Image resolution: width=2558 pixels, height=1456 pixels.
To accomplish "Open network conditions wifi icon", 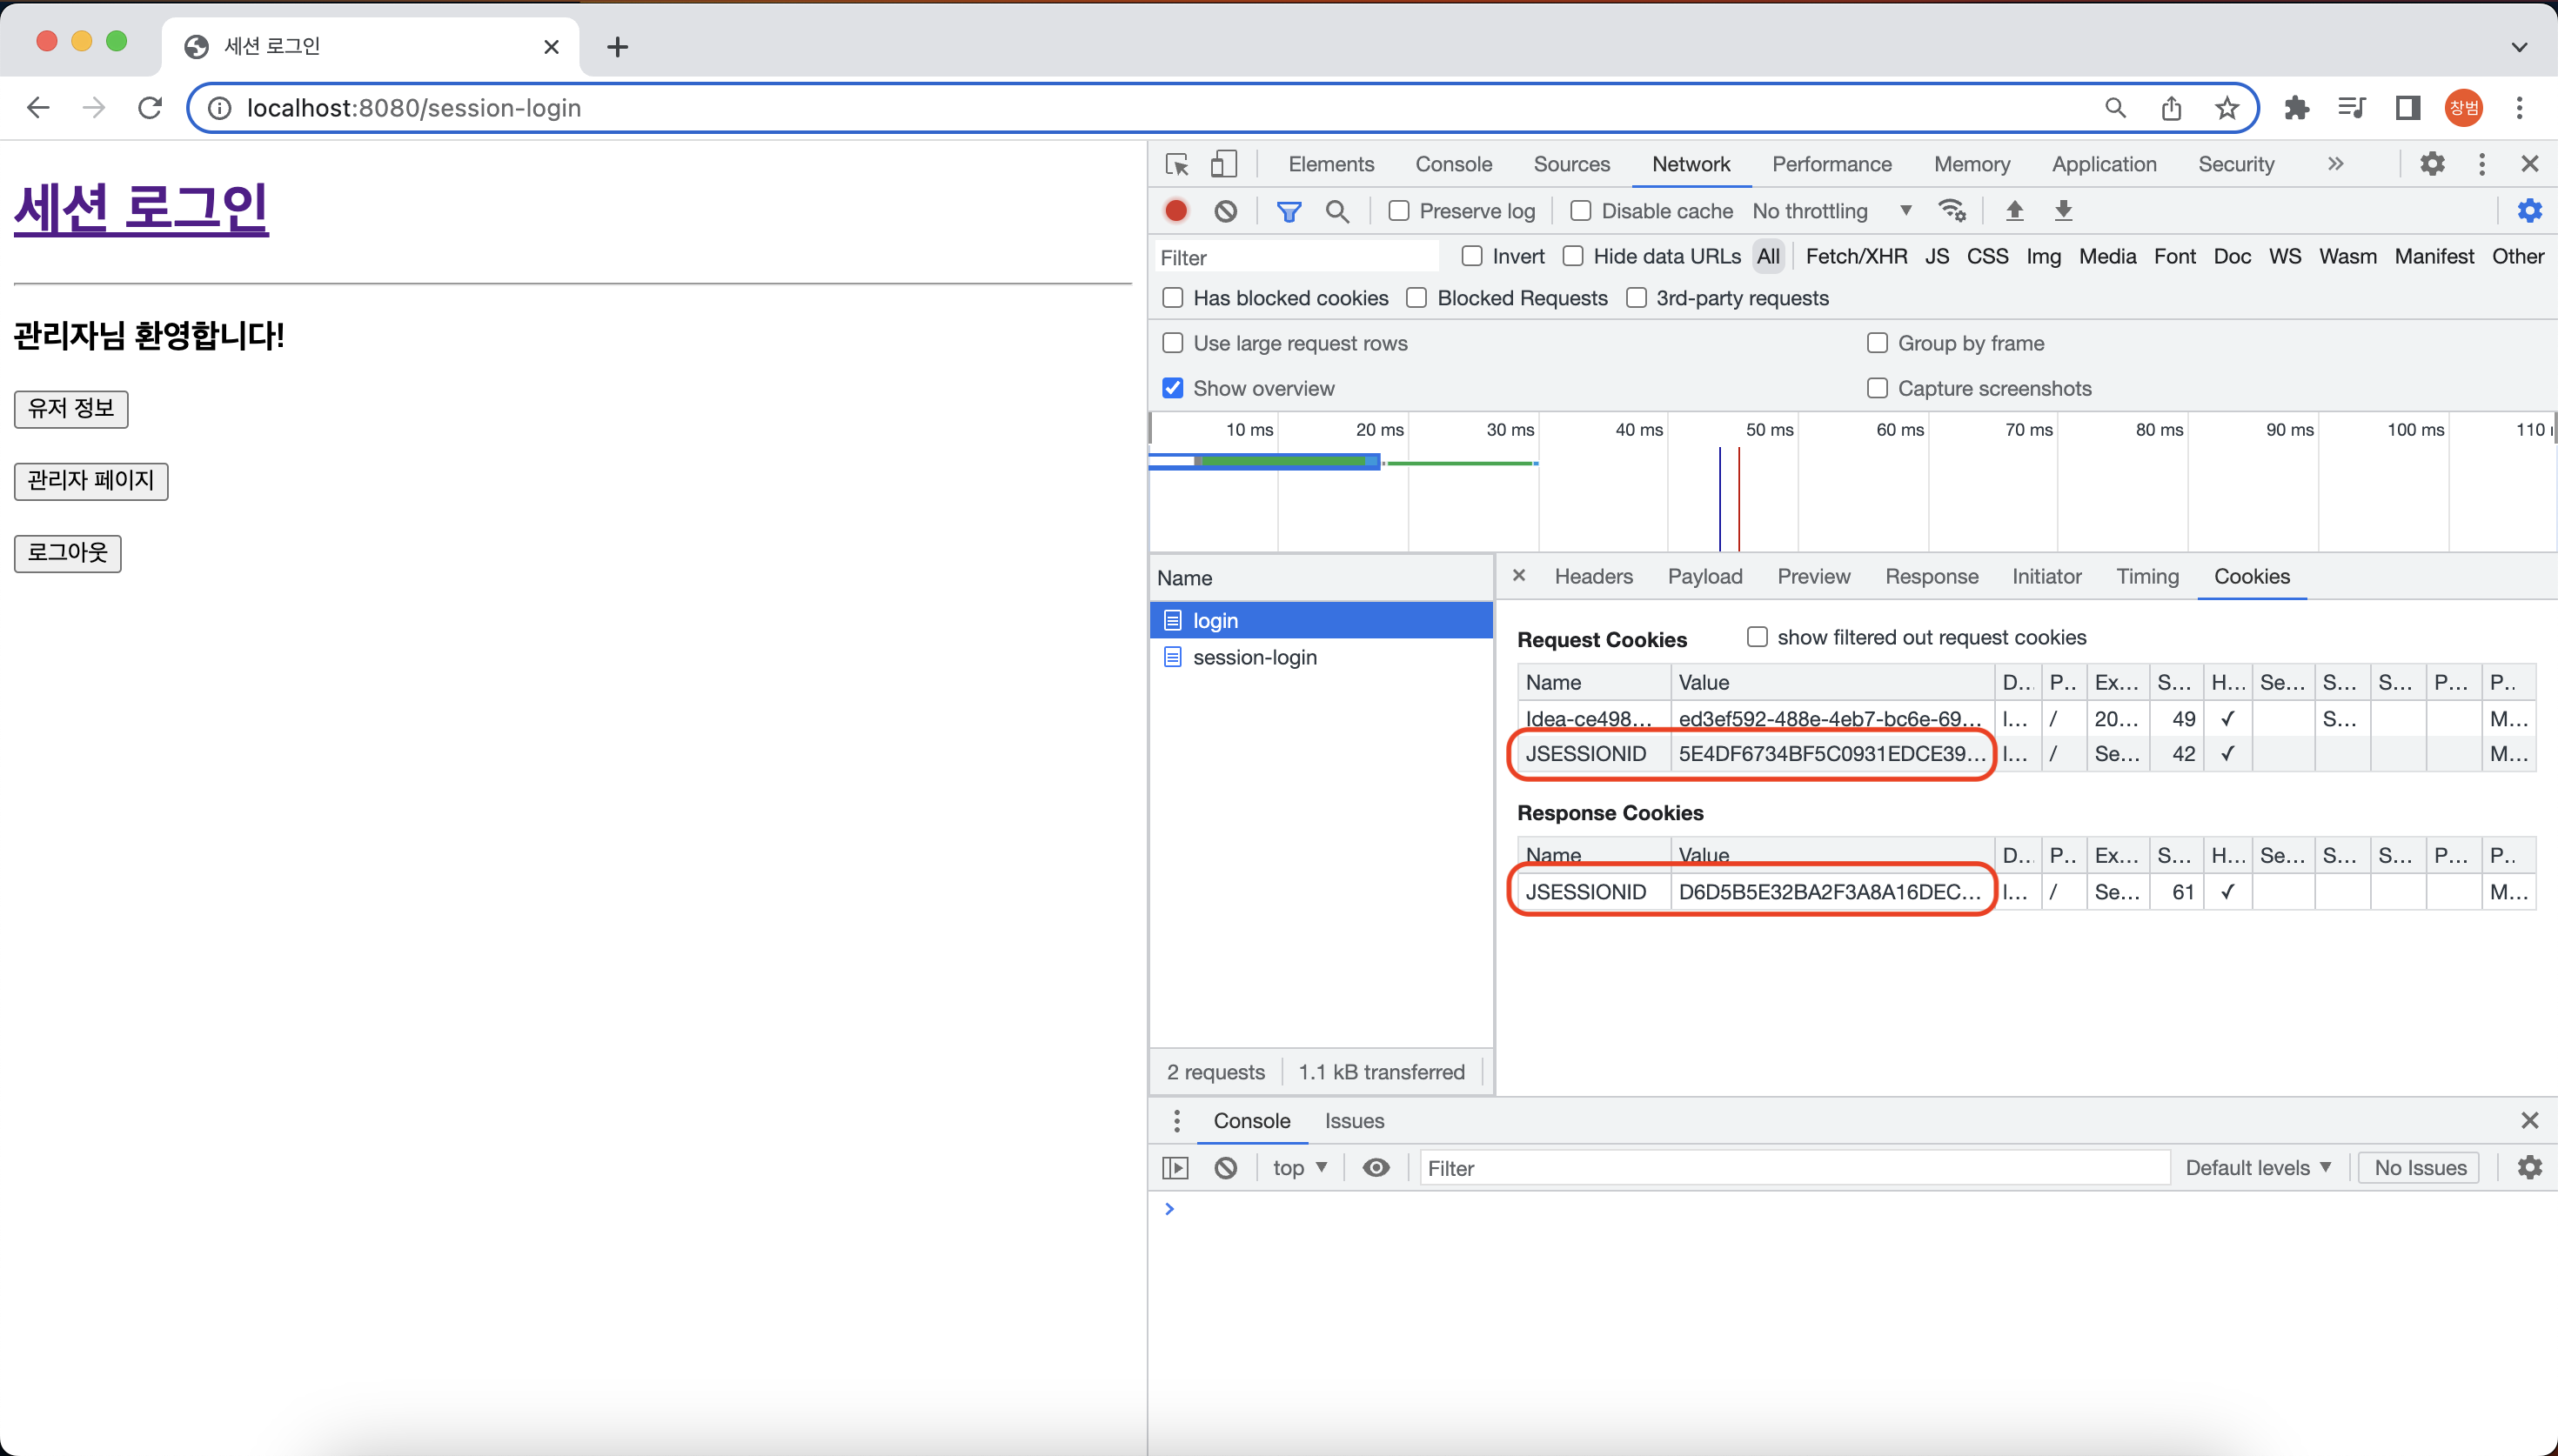I will coord(1951,211).
